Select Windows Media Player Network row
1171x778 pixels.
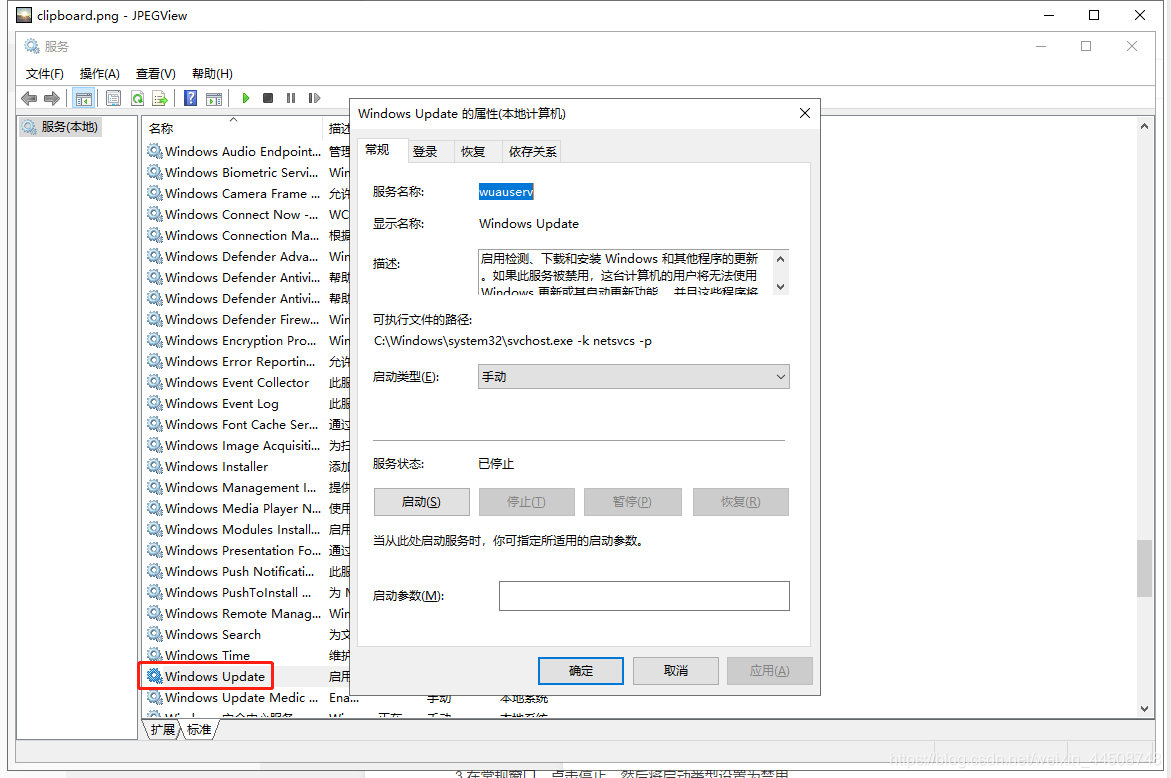pyautogui.click(x=243, y=508)
